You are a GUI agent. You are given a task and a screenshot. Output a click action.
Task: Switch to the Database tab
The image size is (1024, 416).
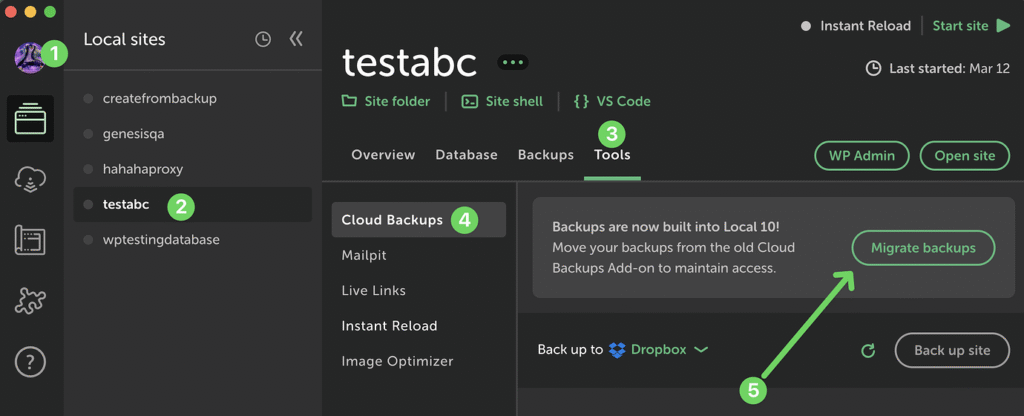(466, 155)
